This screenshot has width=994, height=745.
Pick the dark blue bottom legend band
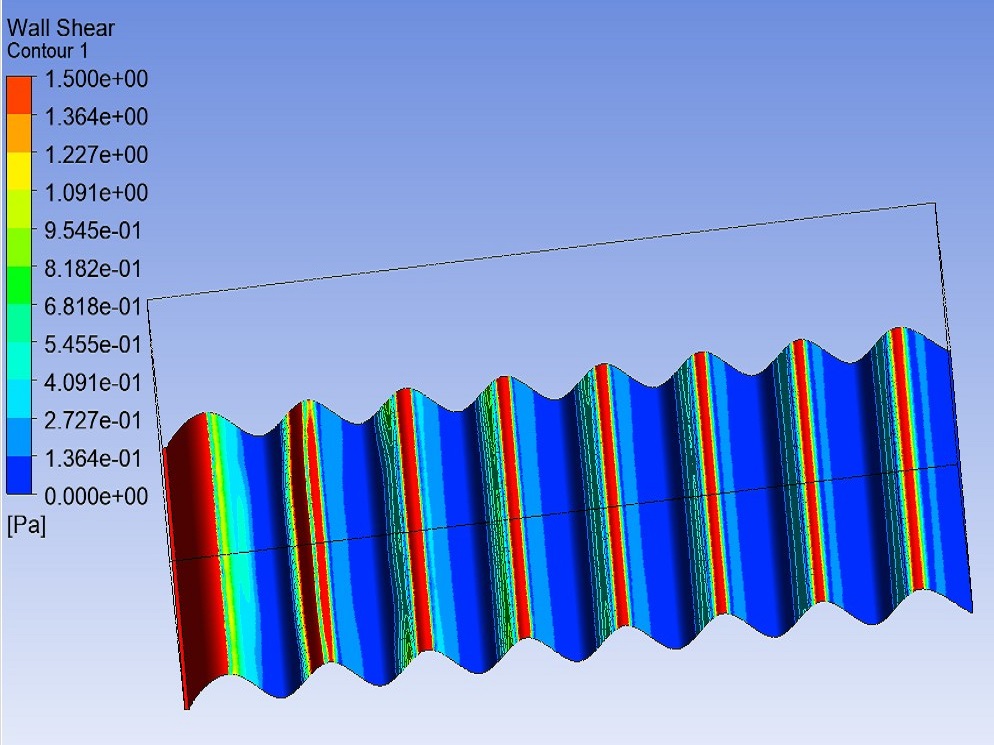[19, 475]
